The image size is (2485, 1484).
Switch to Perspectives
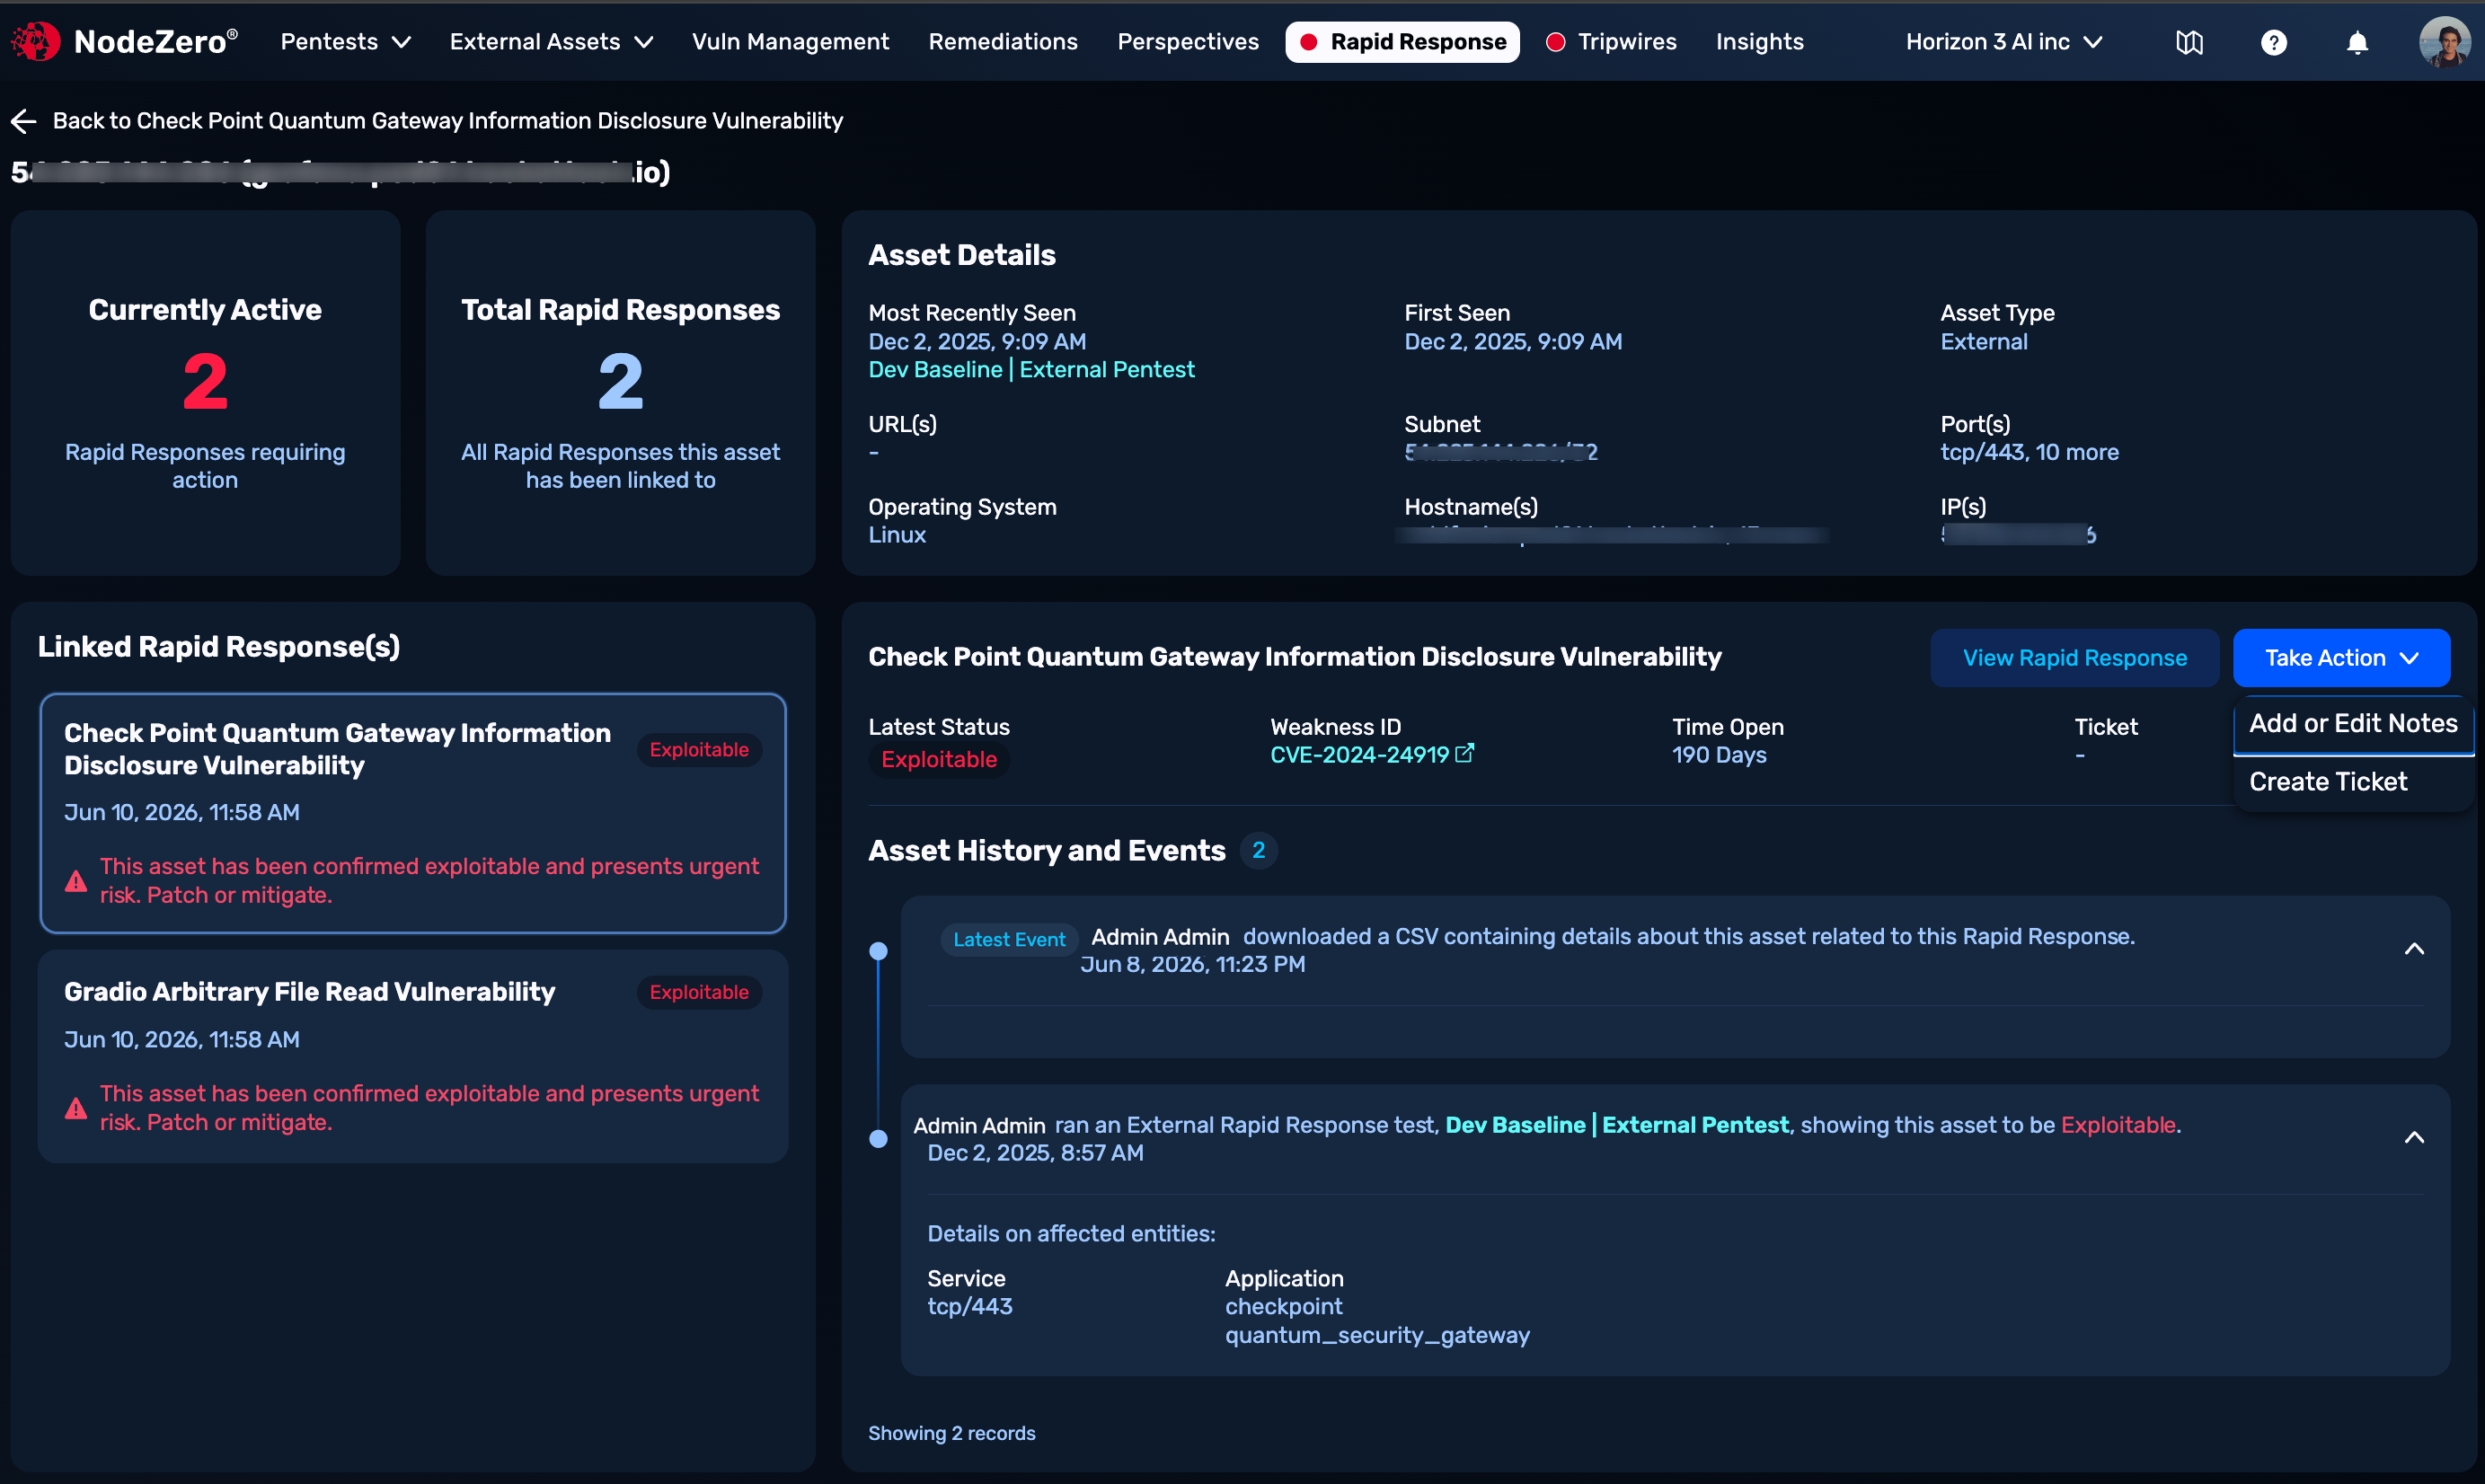(x=1188, y=42)
